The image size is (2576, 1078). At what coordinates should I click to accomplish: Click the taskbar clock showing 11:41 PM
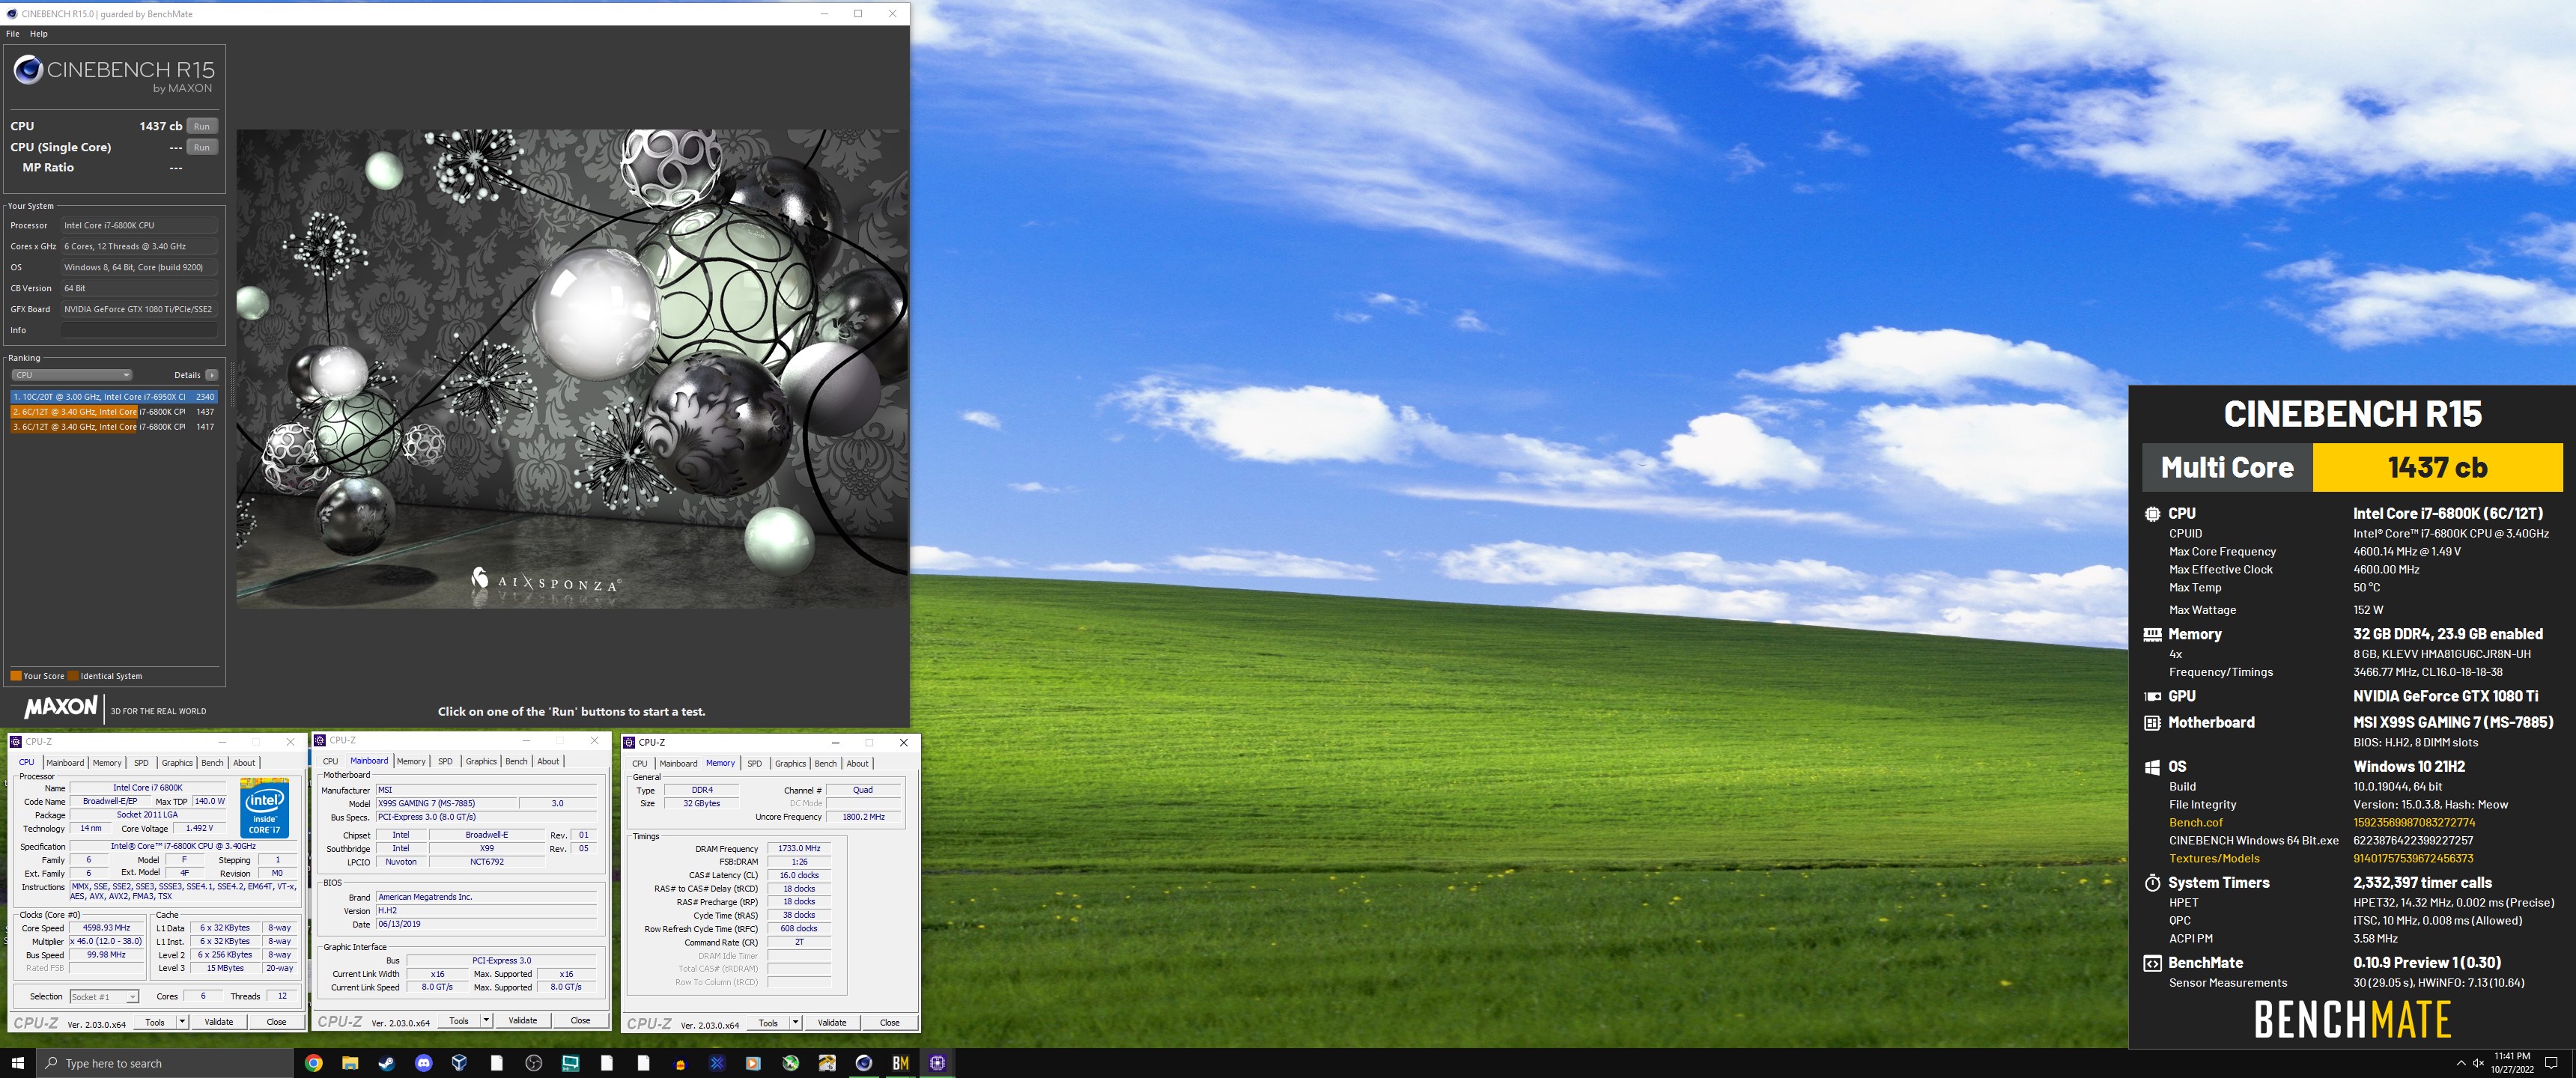(2511, 1063)
